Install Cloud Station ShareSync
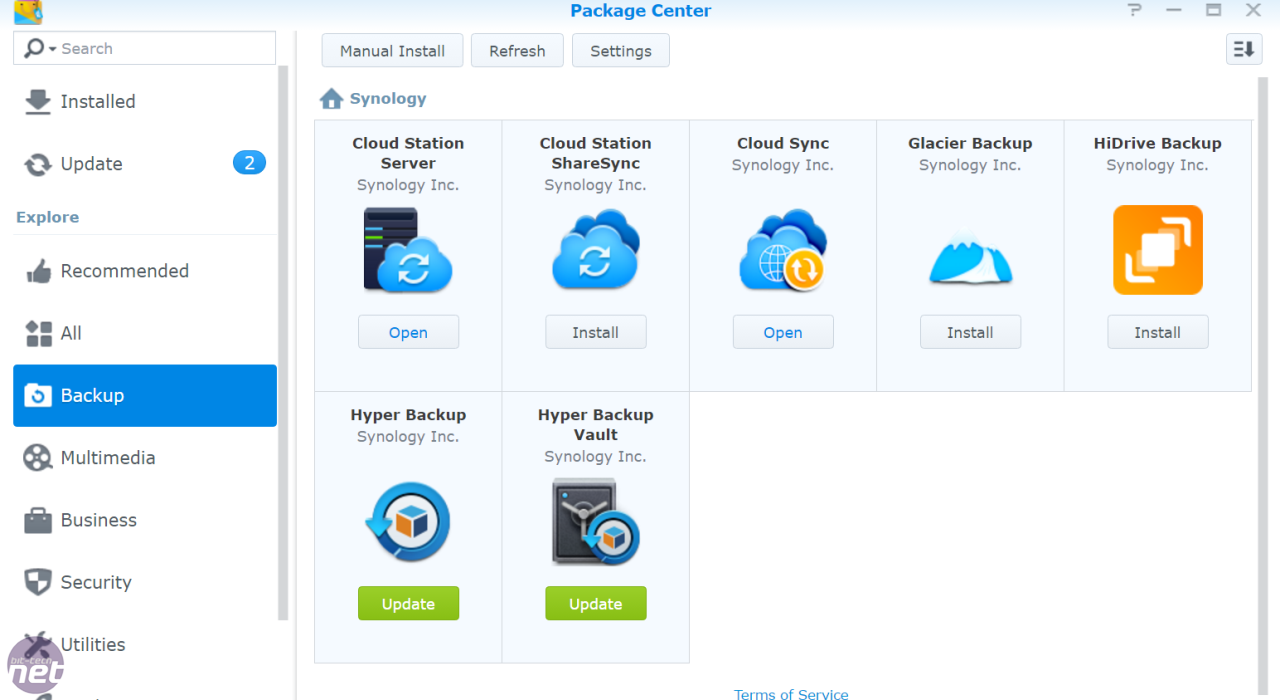Image resolution: width=1280 pixels, height=700 pixels. click(596, 332)
